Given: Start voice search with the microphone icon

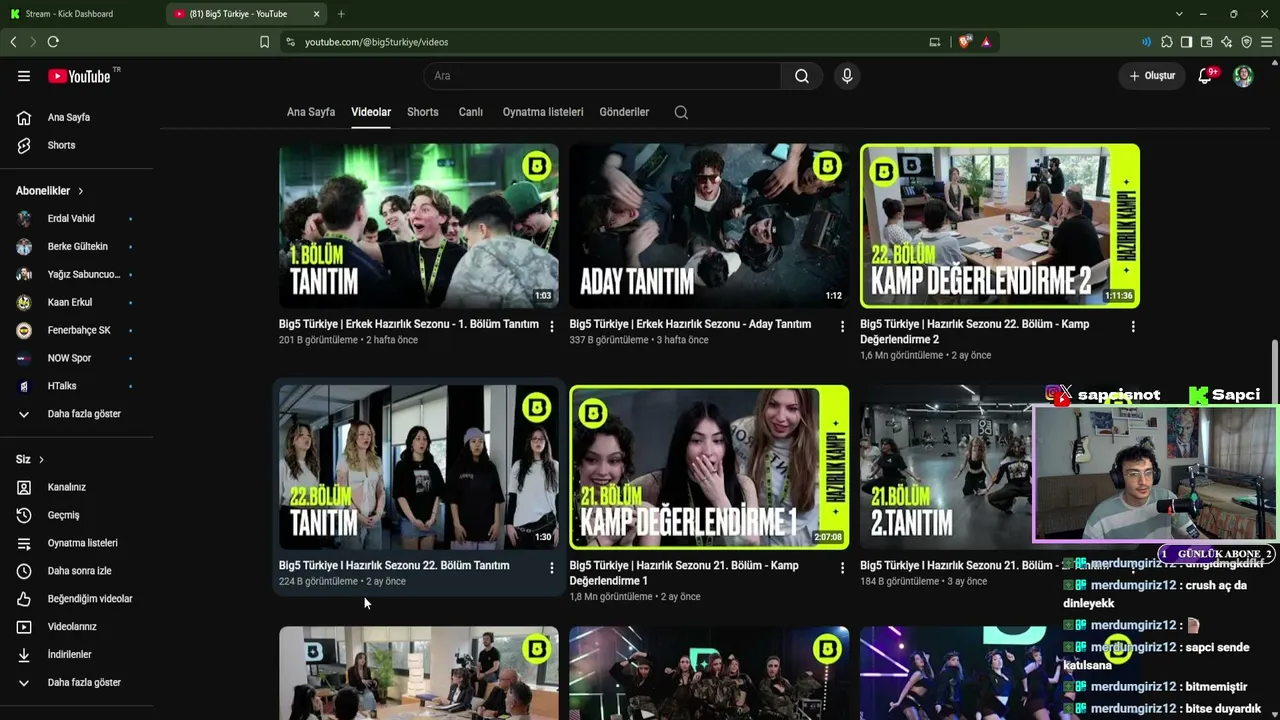Looking at the screenshot, I should [x=847, y=76].
